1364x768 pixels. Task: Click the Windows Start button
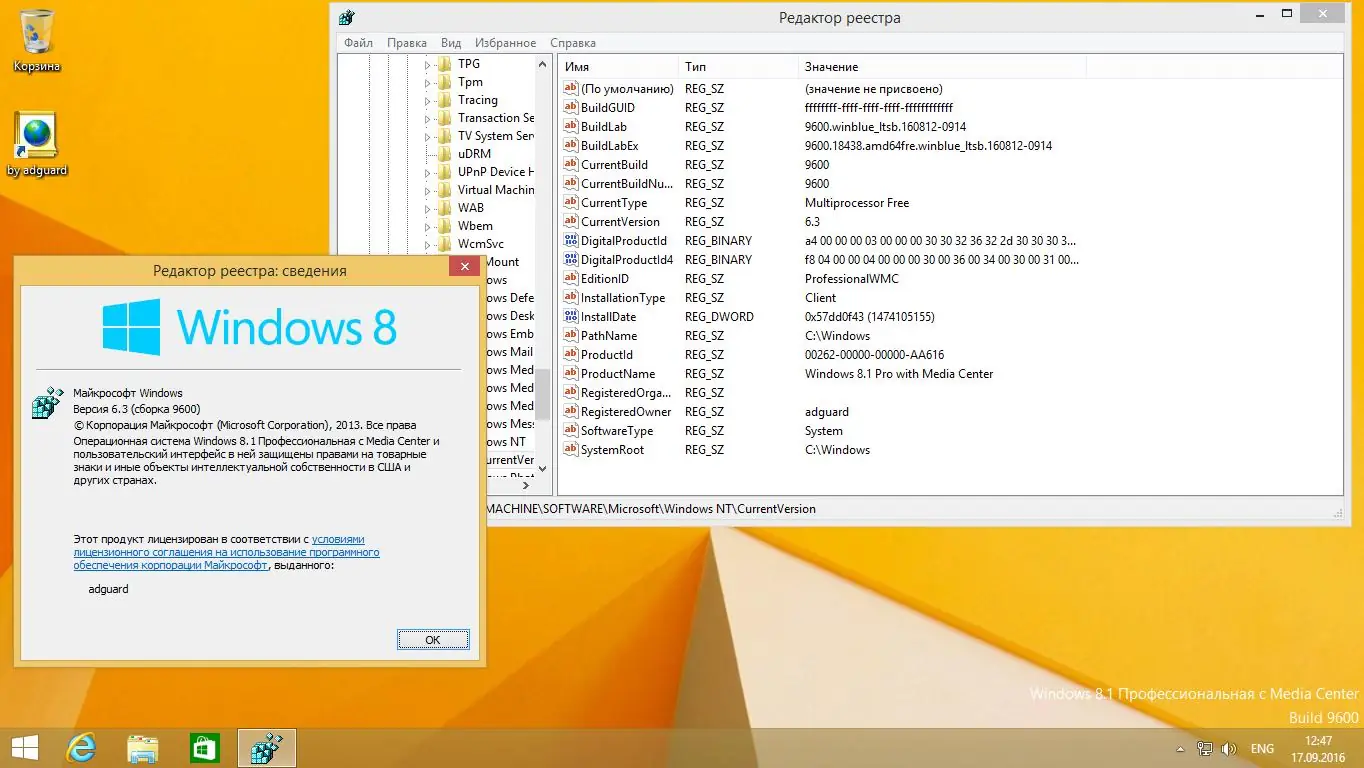click(23, 747)
